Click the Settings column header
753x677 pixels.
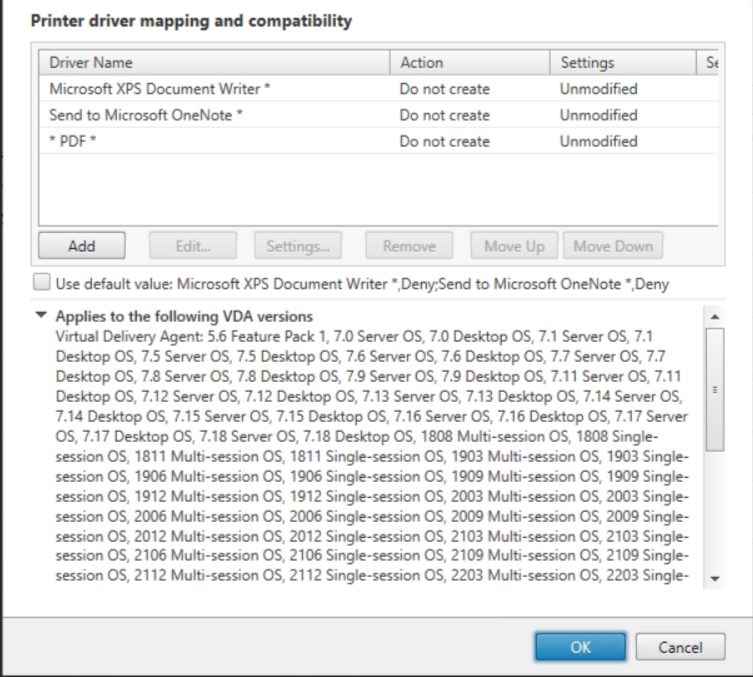tap(623, 62)
